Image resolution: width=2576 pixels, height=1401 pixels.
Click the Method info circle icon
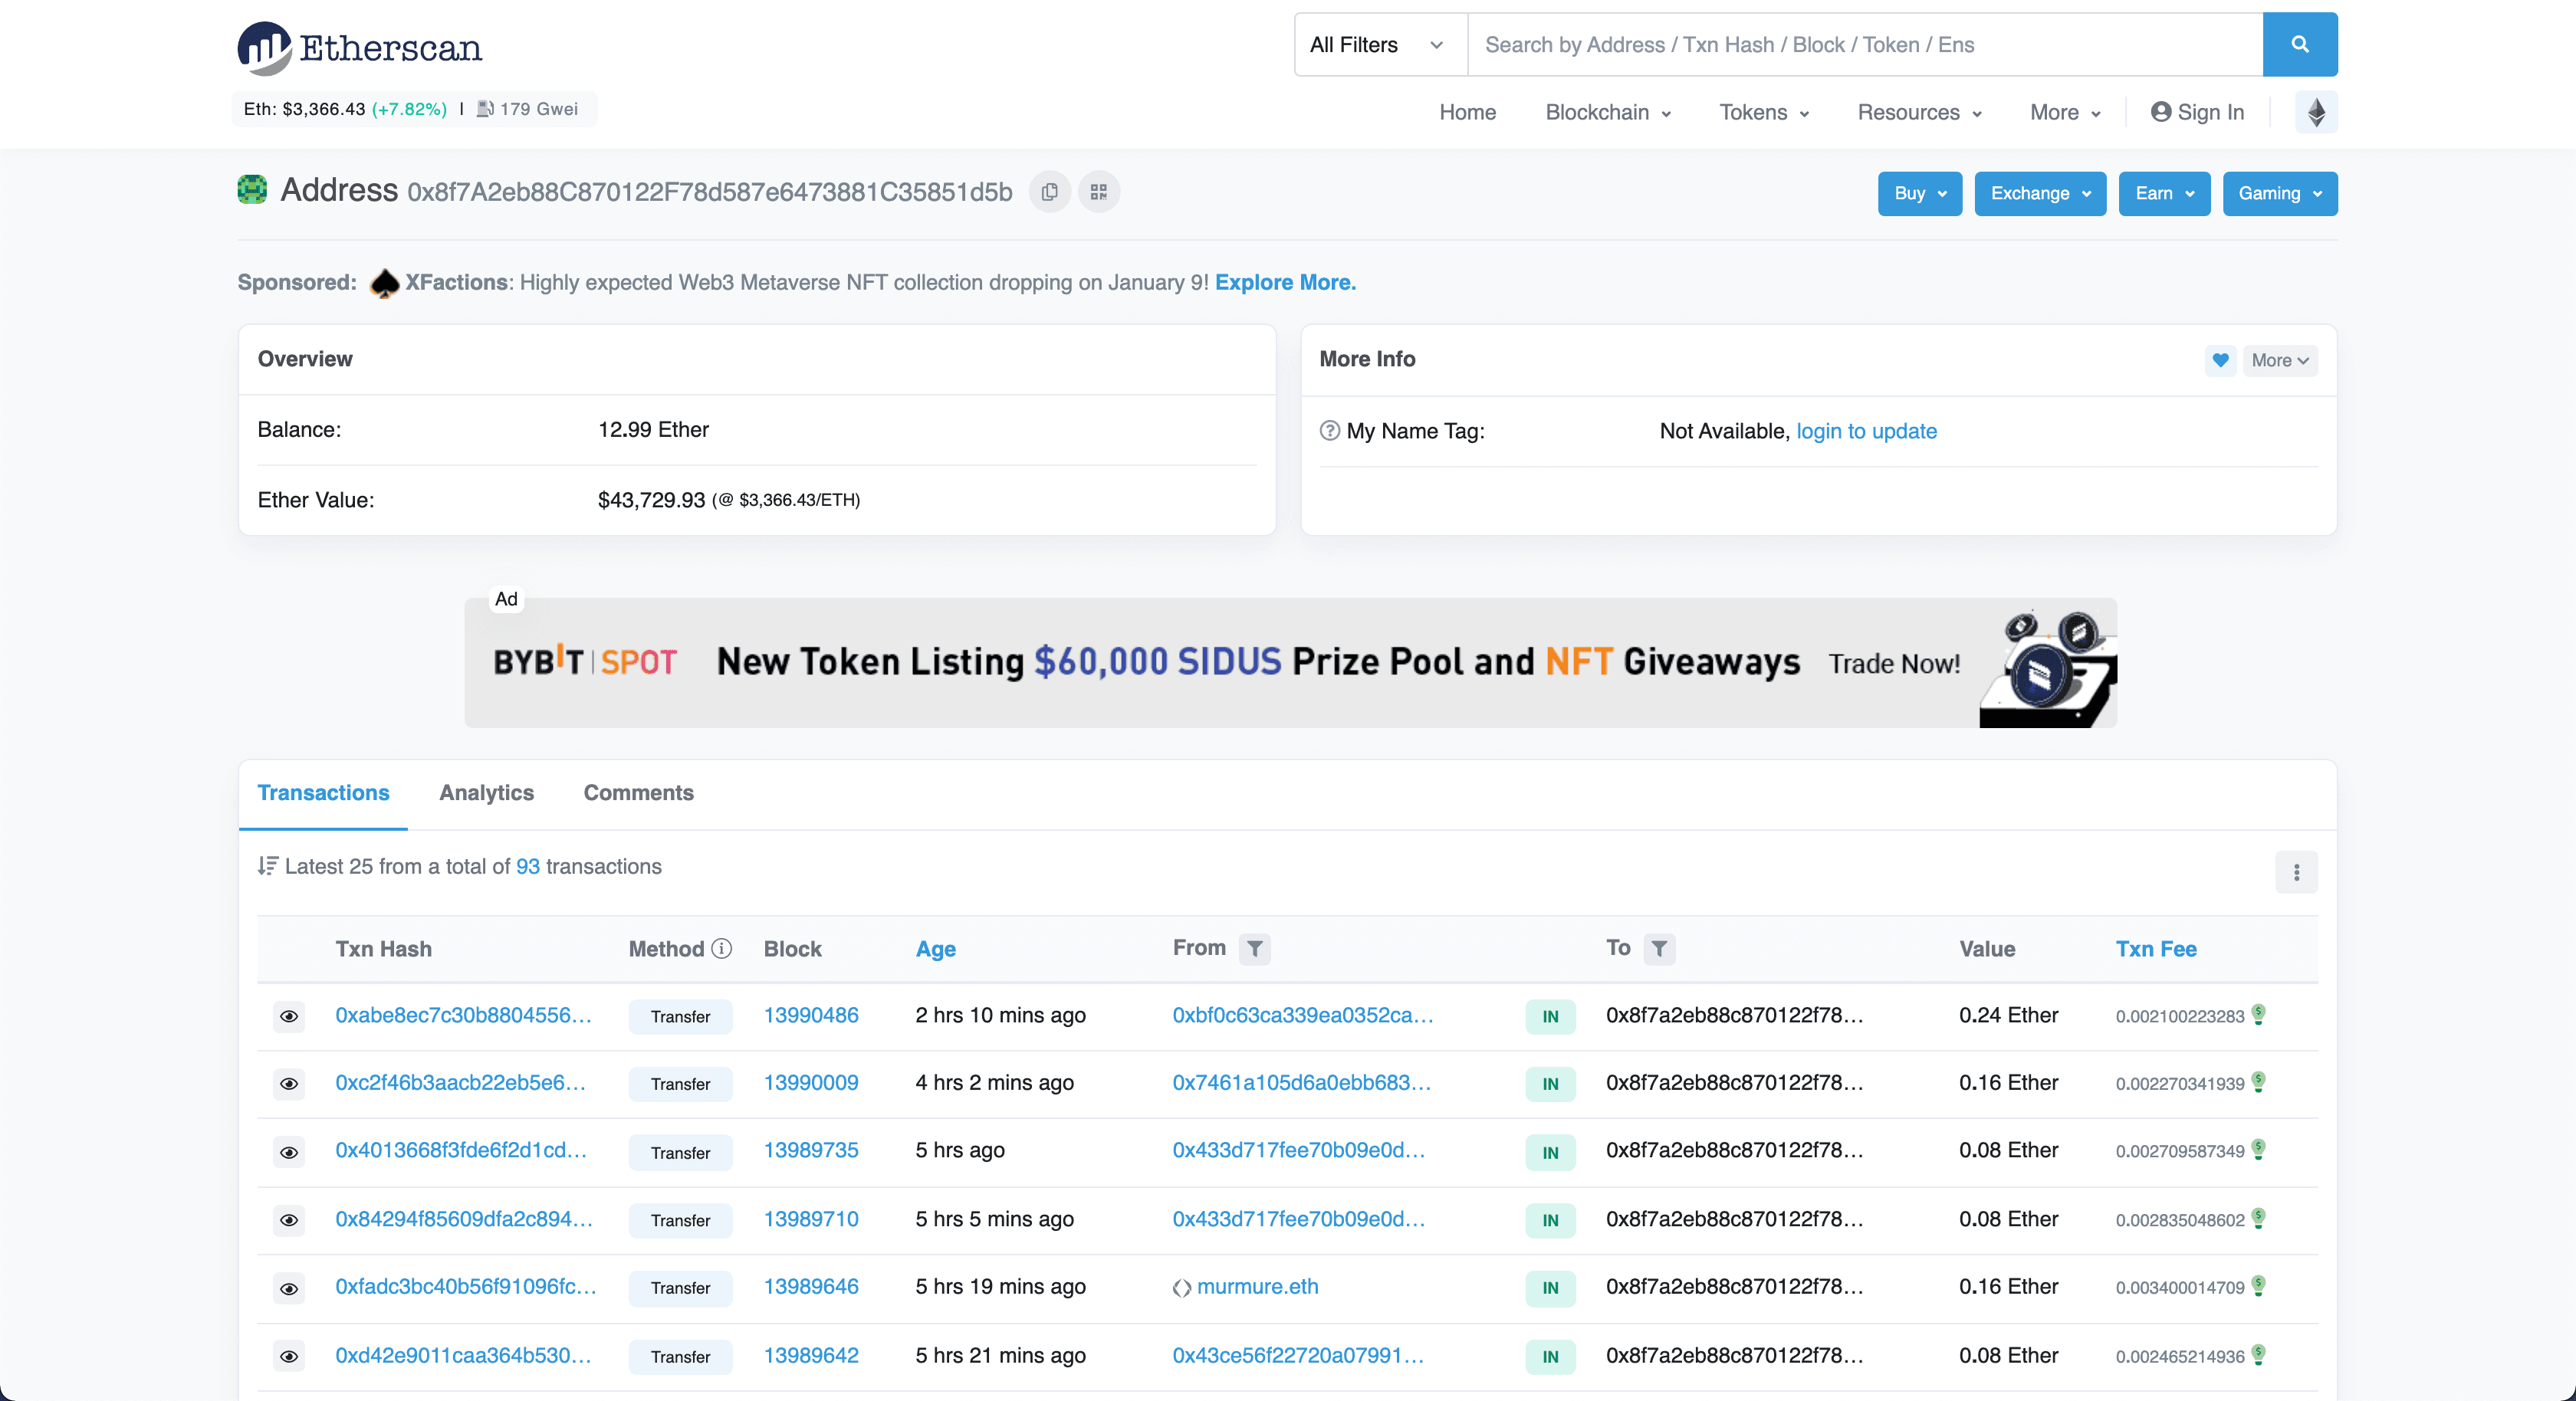721,948
